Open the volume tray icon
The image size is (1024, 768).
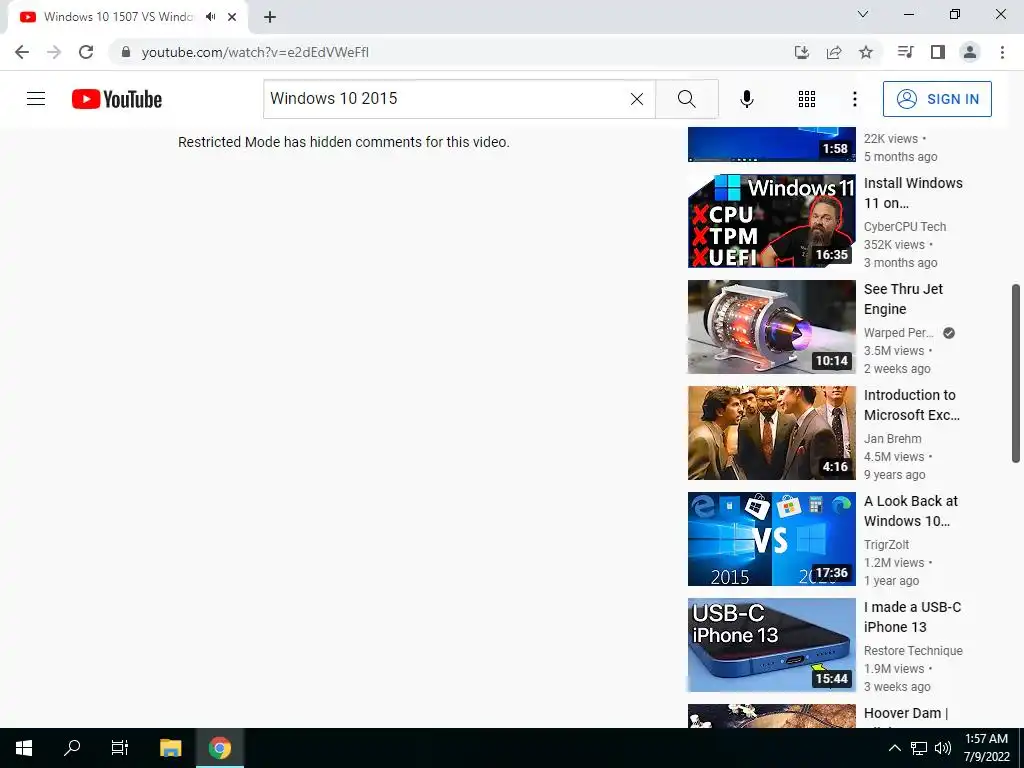point(942,748)
